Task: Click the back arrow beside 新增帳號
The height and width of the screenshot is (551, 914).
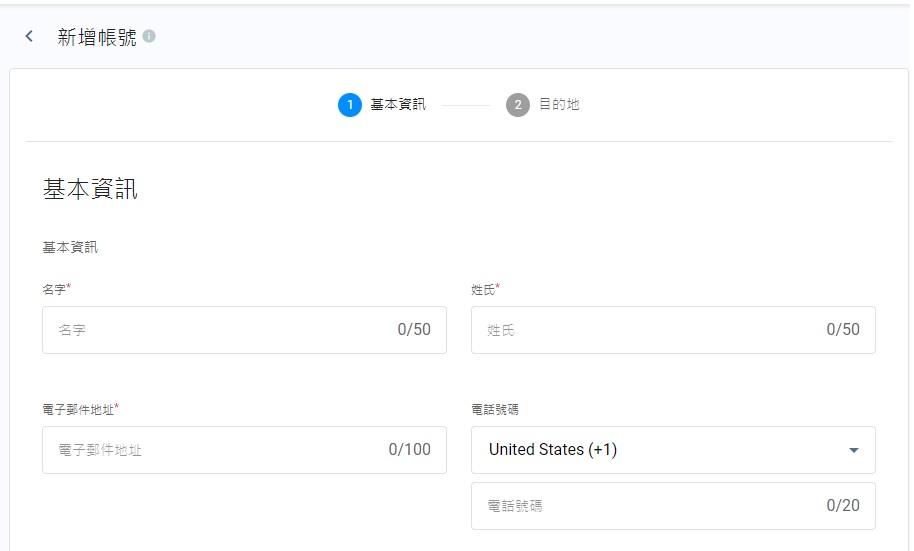Action: (x=29, y=37)
